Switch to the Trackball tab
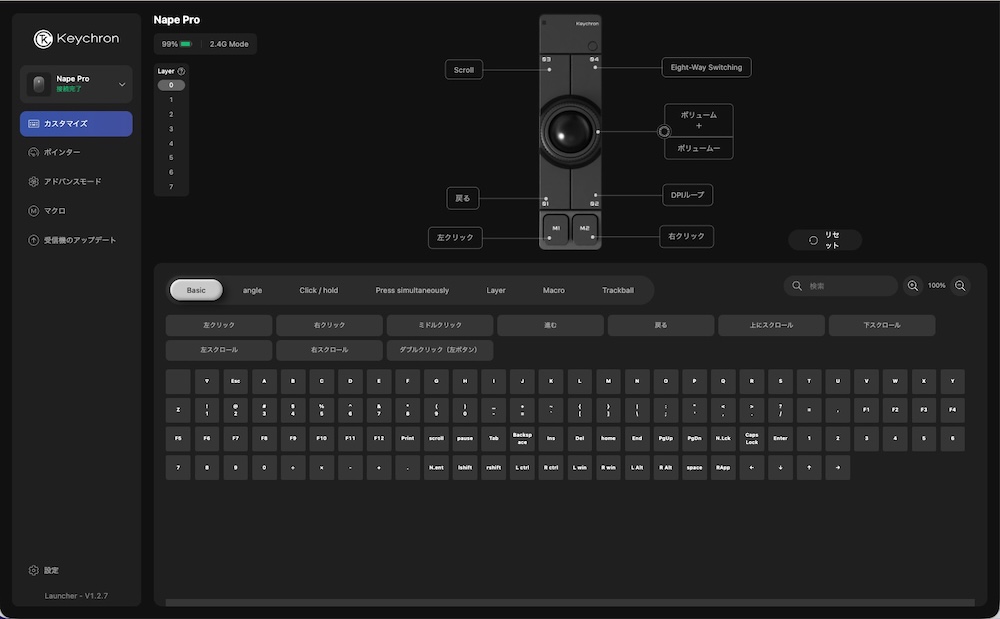This screenshot has width=1000, height=619. coord(618,290)
